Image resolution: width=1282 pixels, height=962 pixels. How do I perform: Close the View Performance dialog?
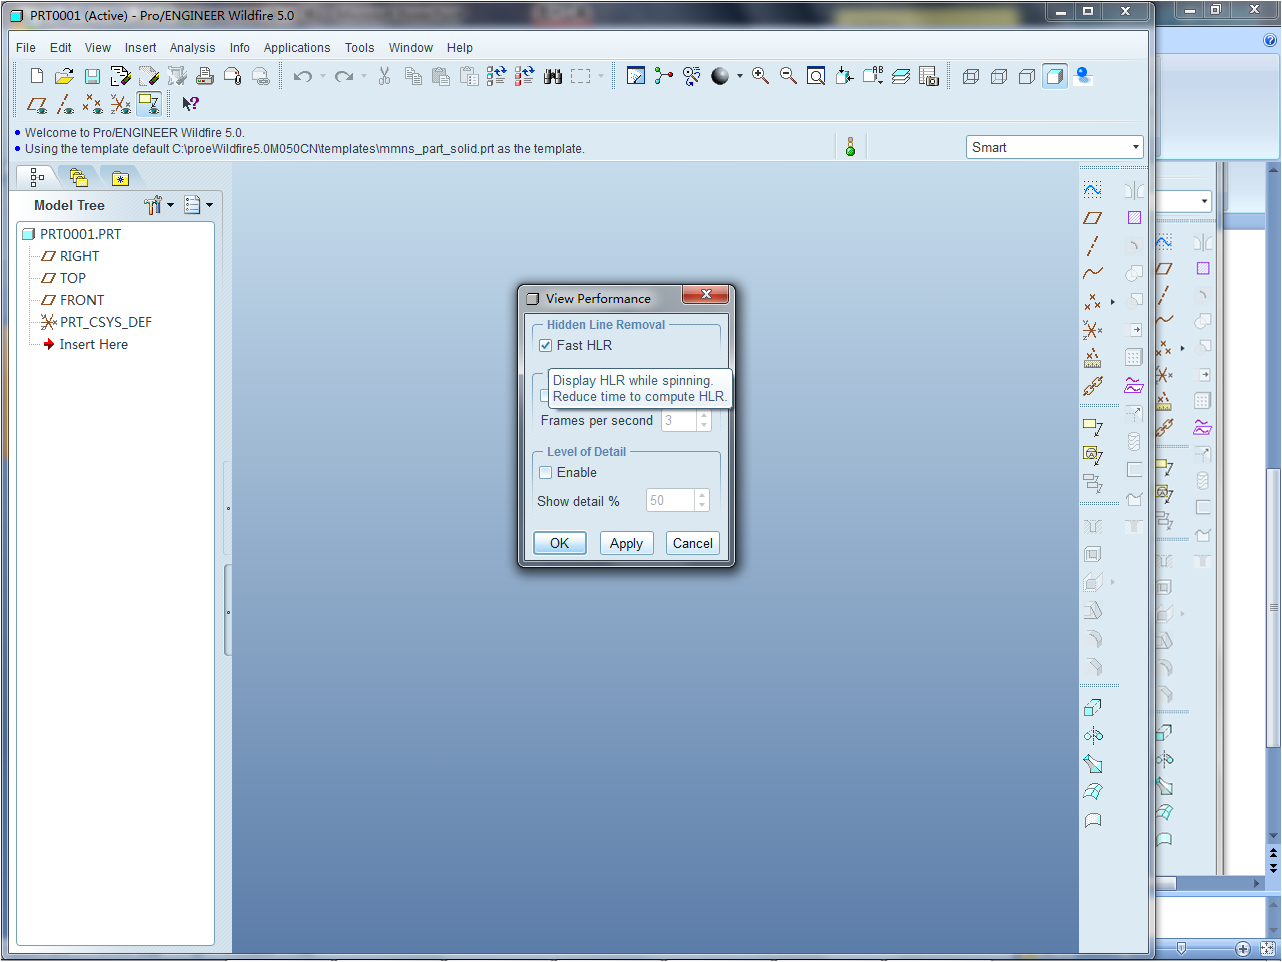pyautogui.click(x=706, y=294)
